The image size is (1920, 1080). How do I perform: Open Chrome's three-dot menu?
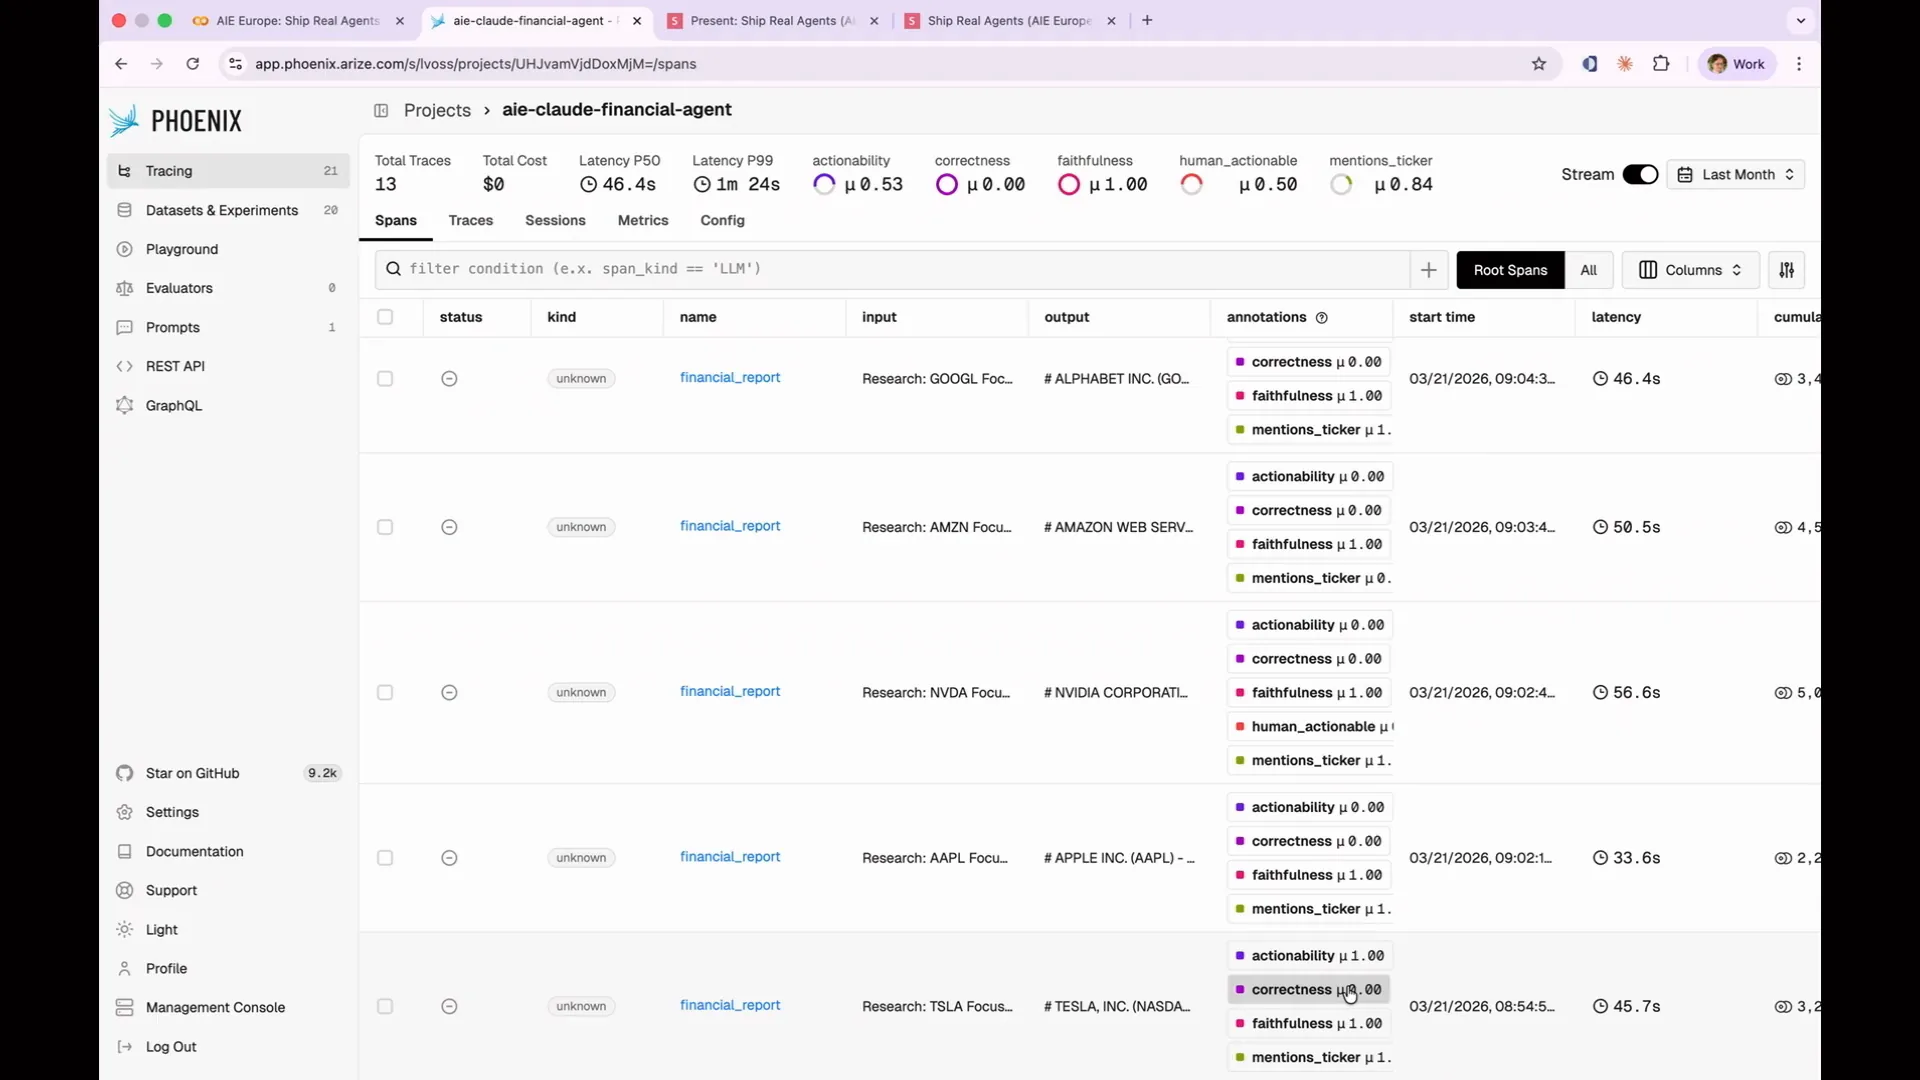point(1799,64)
